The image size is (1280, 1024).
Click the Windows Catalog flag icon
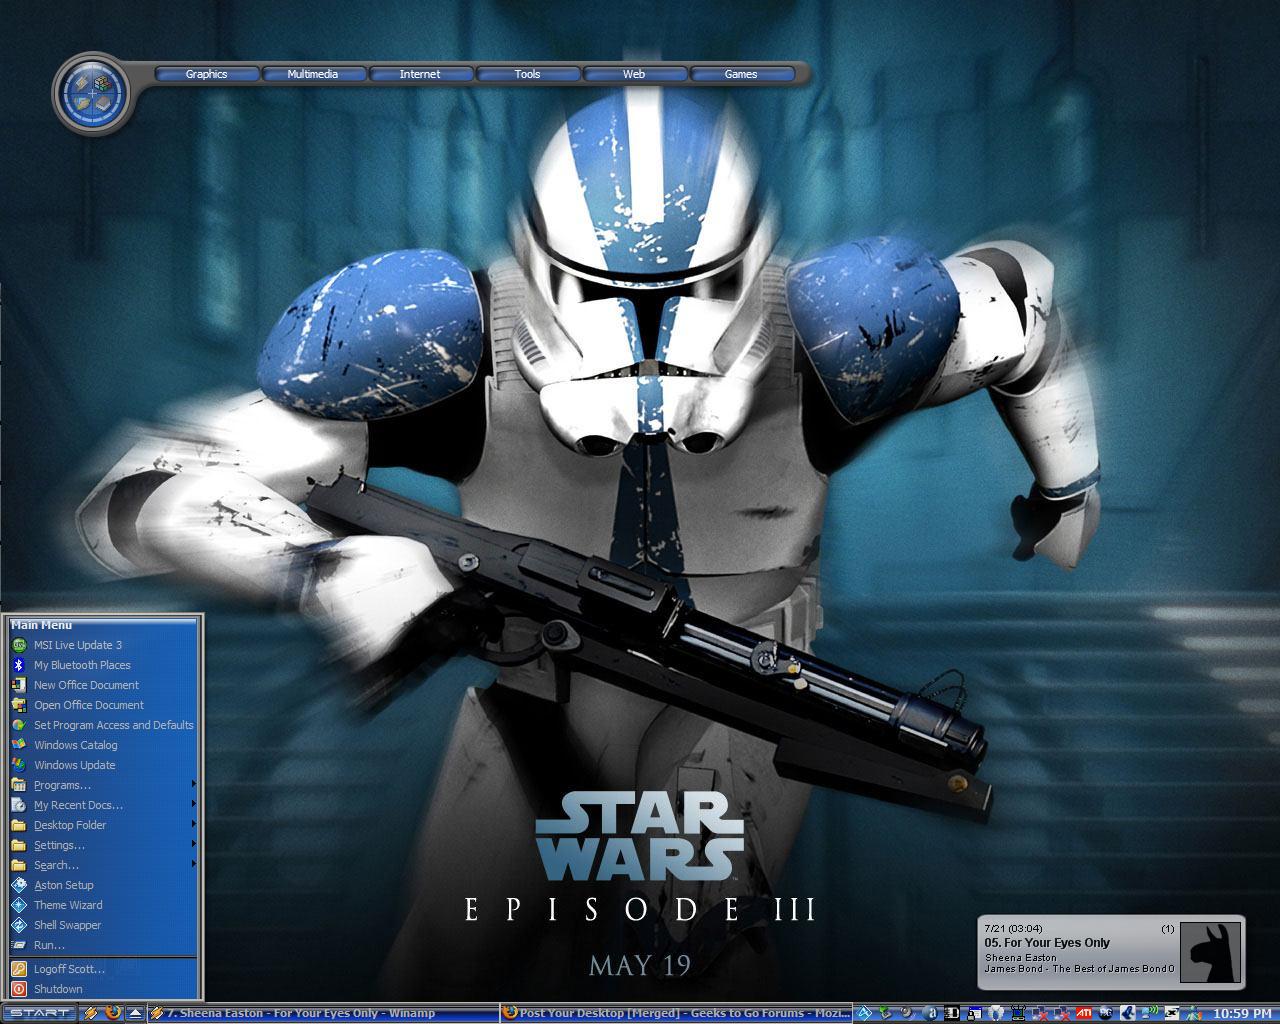pos(19,745)
